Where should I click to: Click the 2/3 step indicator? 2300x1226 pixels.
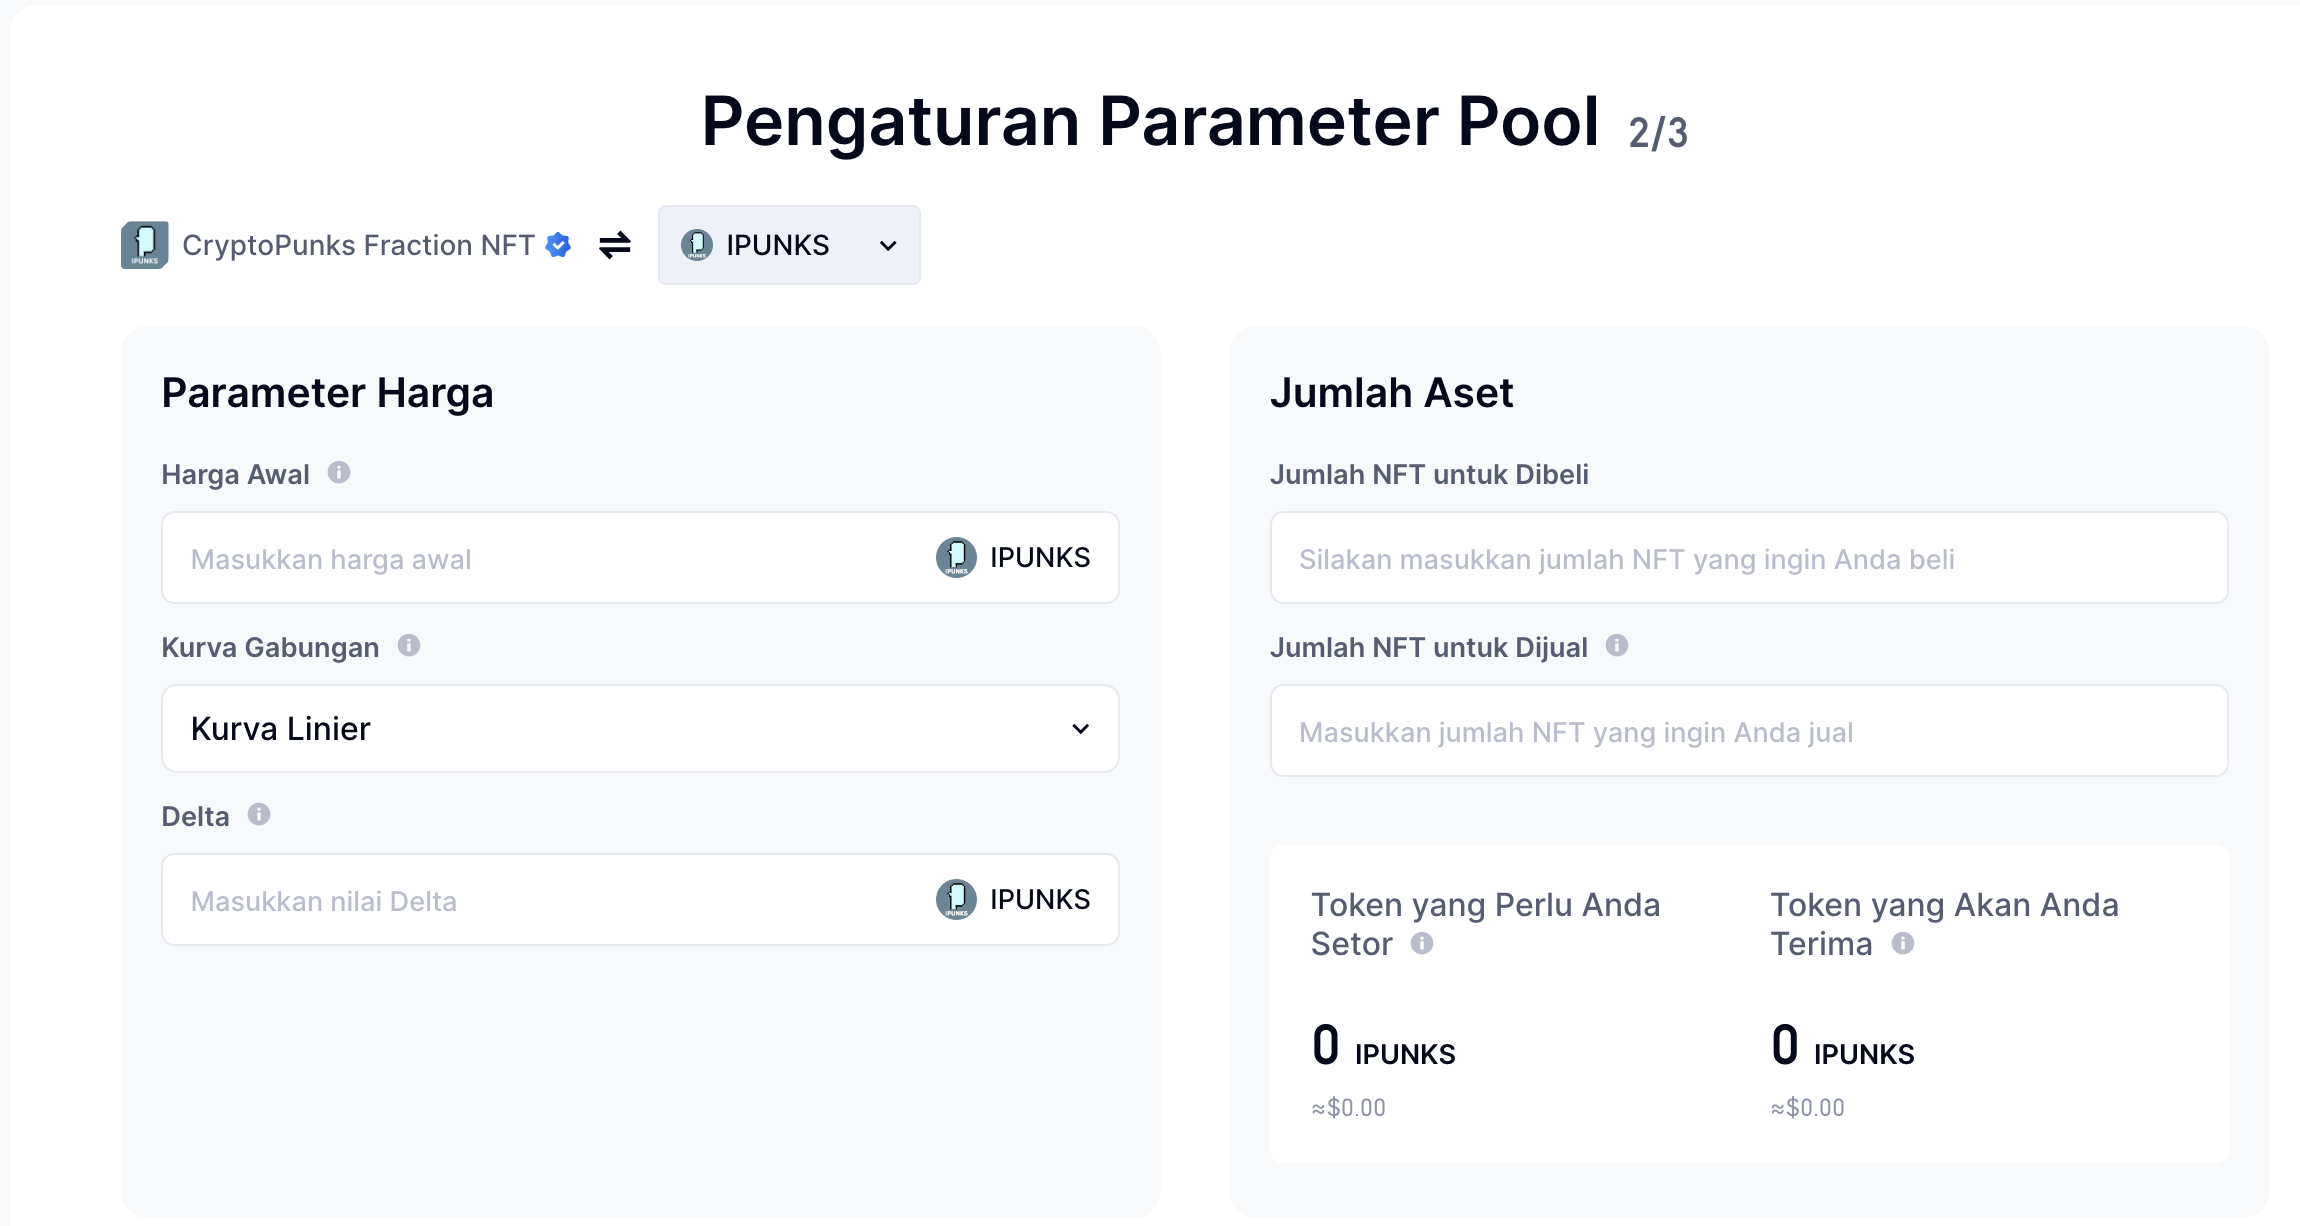1658,133
